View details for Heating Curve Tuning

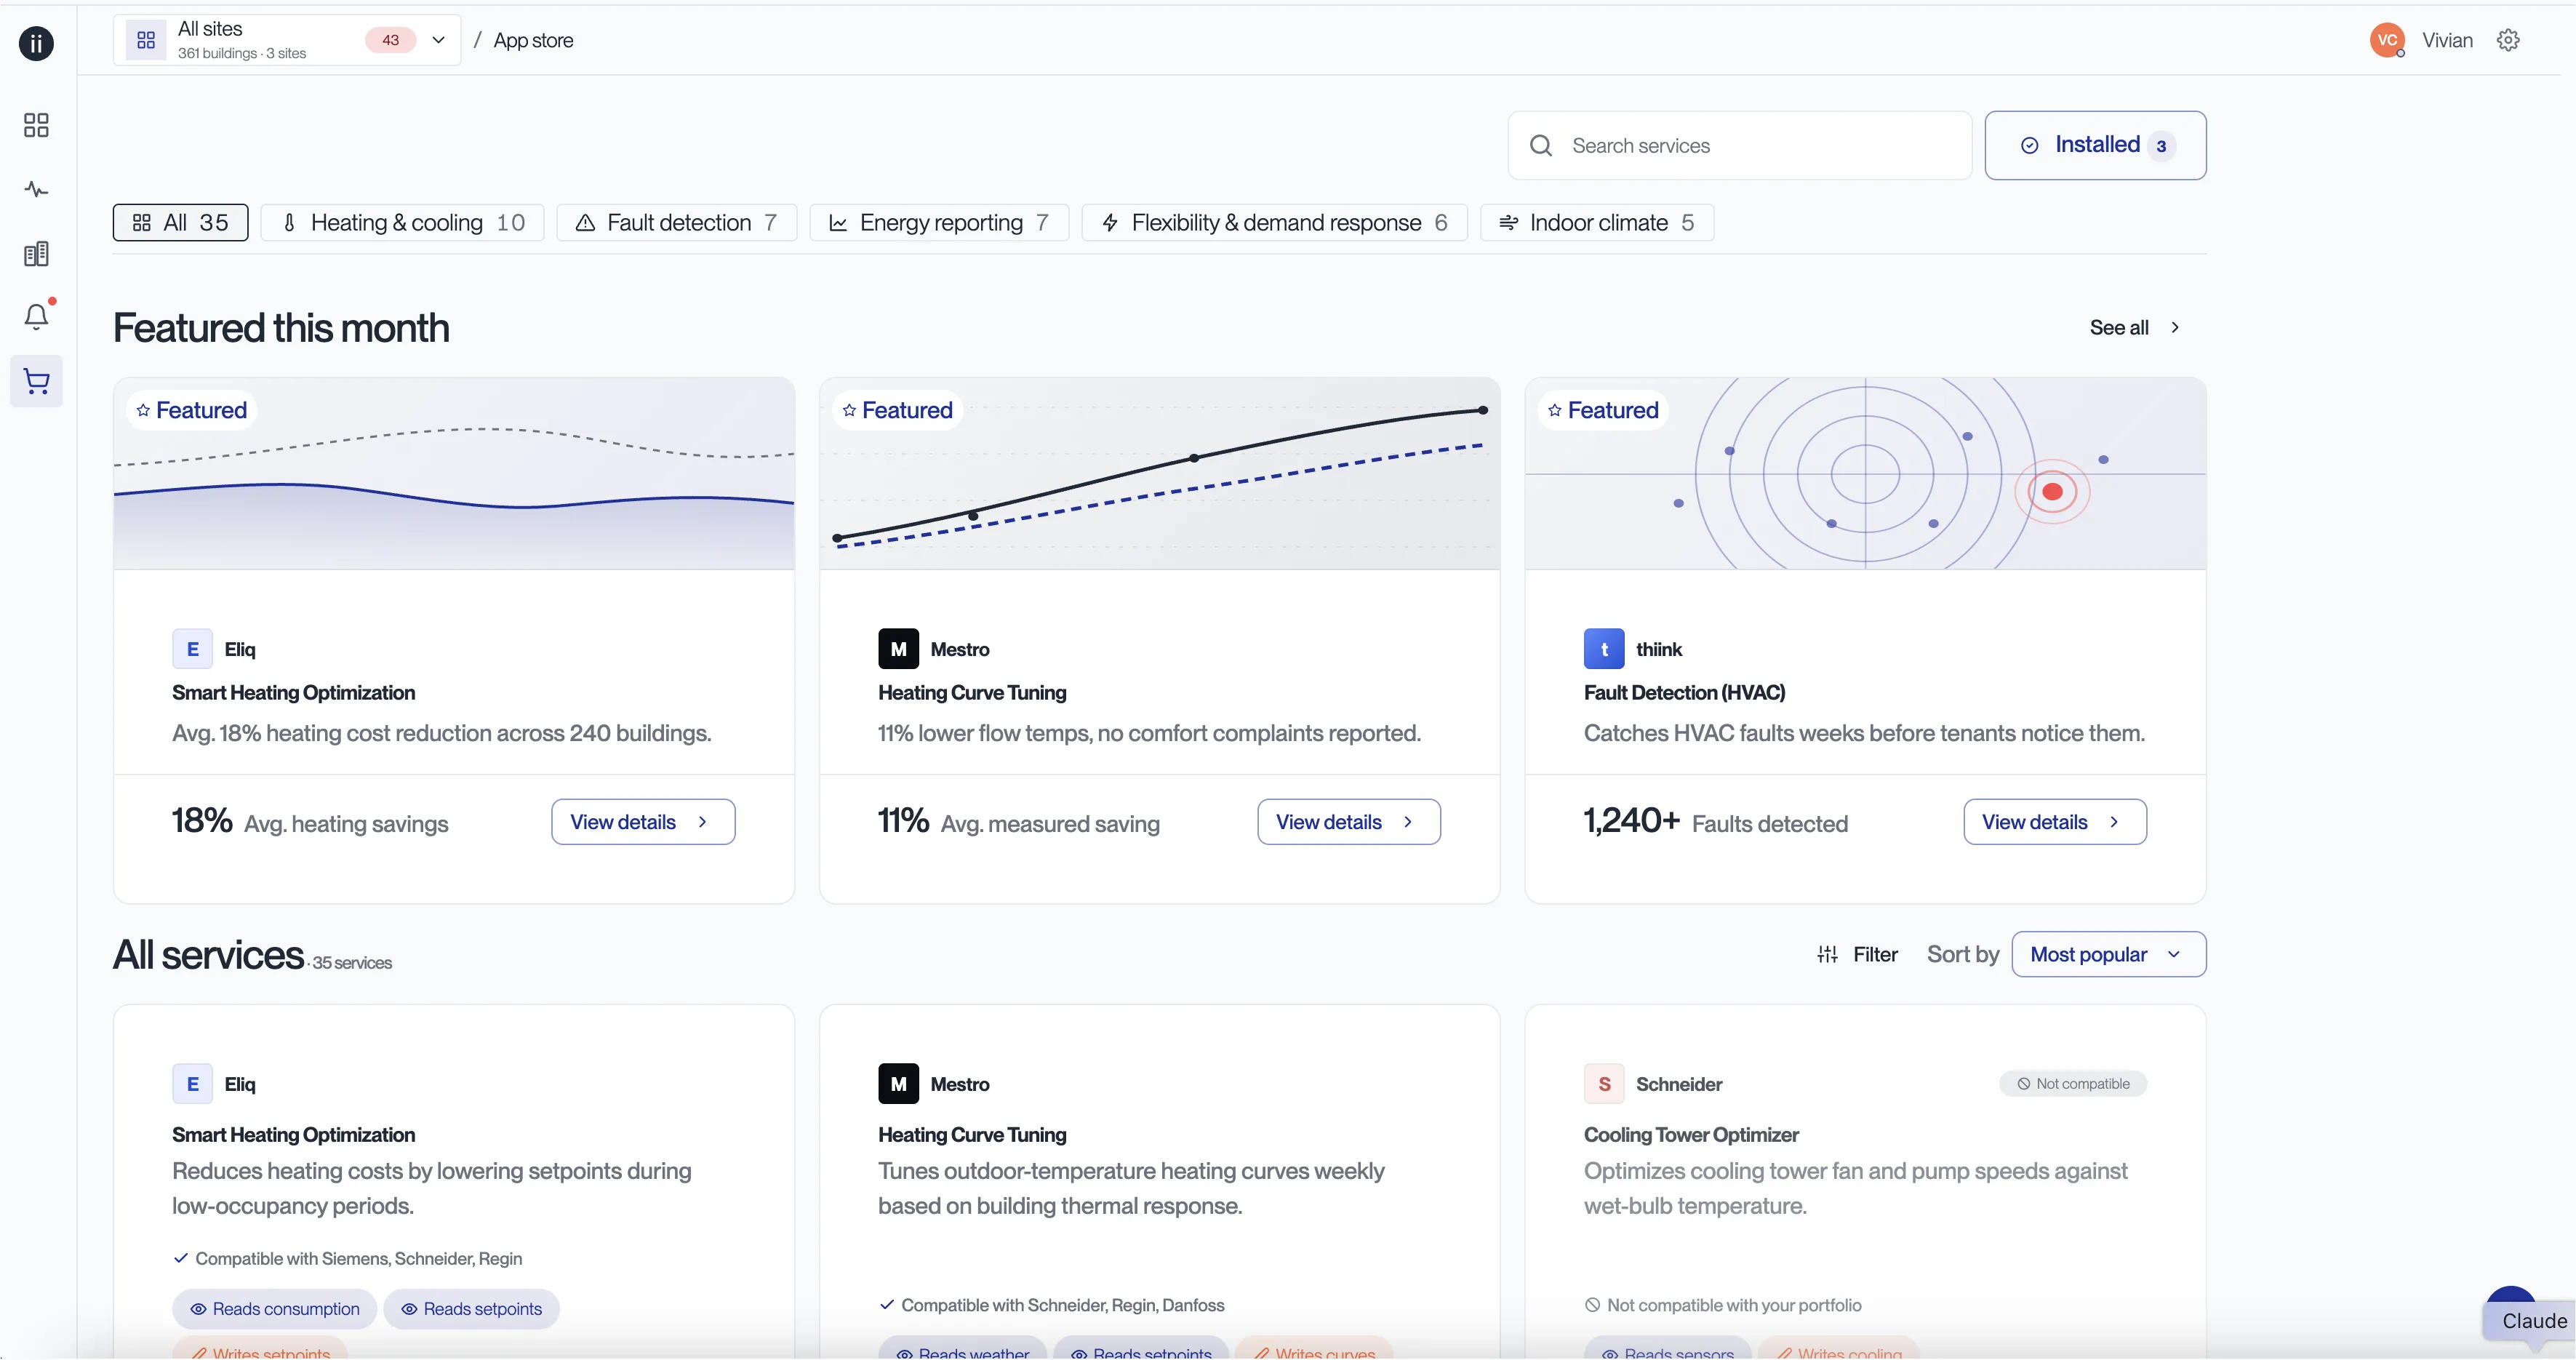(1348, 822)
